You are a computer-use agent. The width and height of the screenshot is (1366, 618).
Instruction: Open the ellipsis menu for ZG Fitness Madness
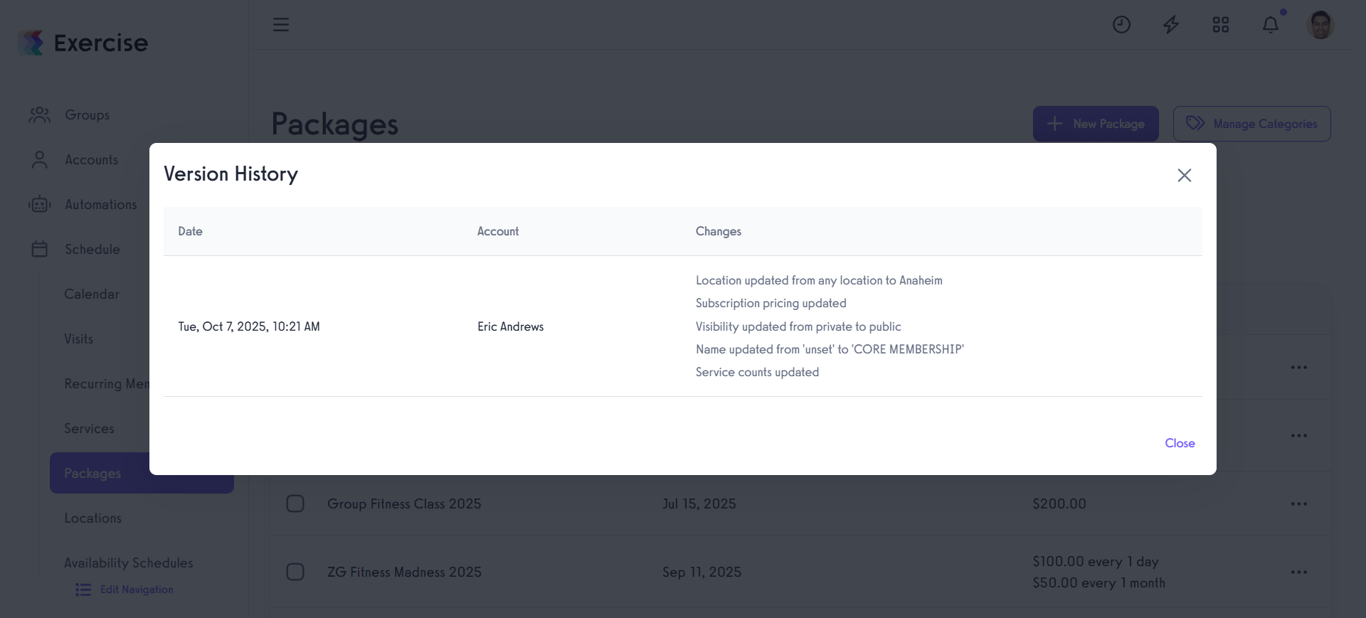[x=1298, y=571]
